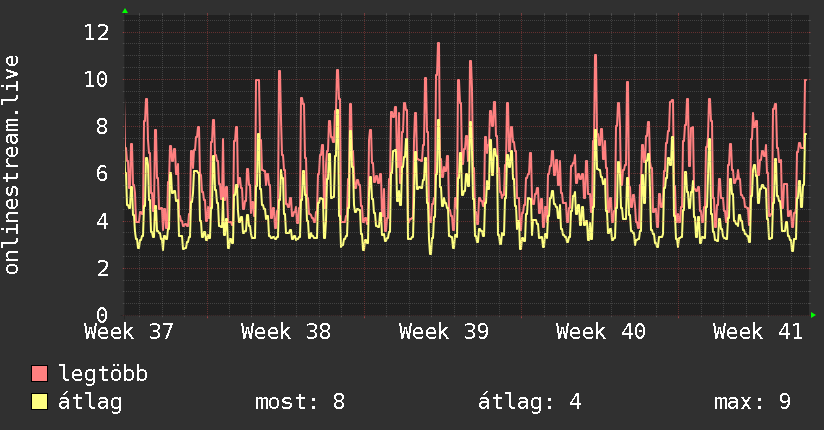Viewport: 824px width, 430px height.
Task: Click the y-axis value 2
Action: tap(102, 269)
